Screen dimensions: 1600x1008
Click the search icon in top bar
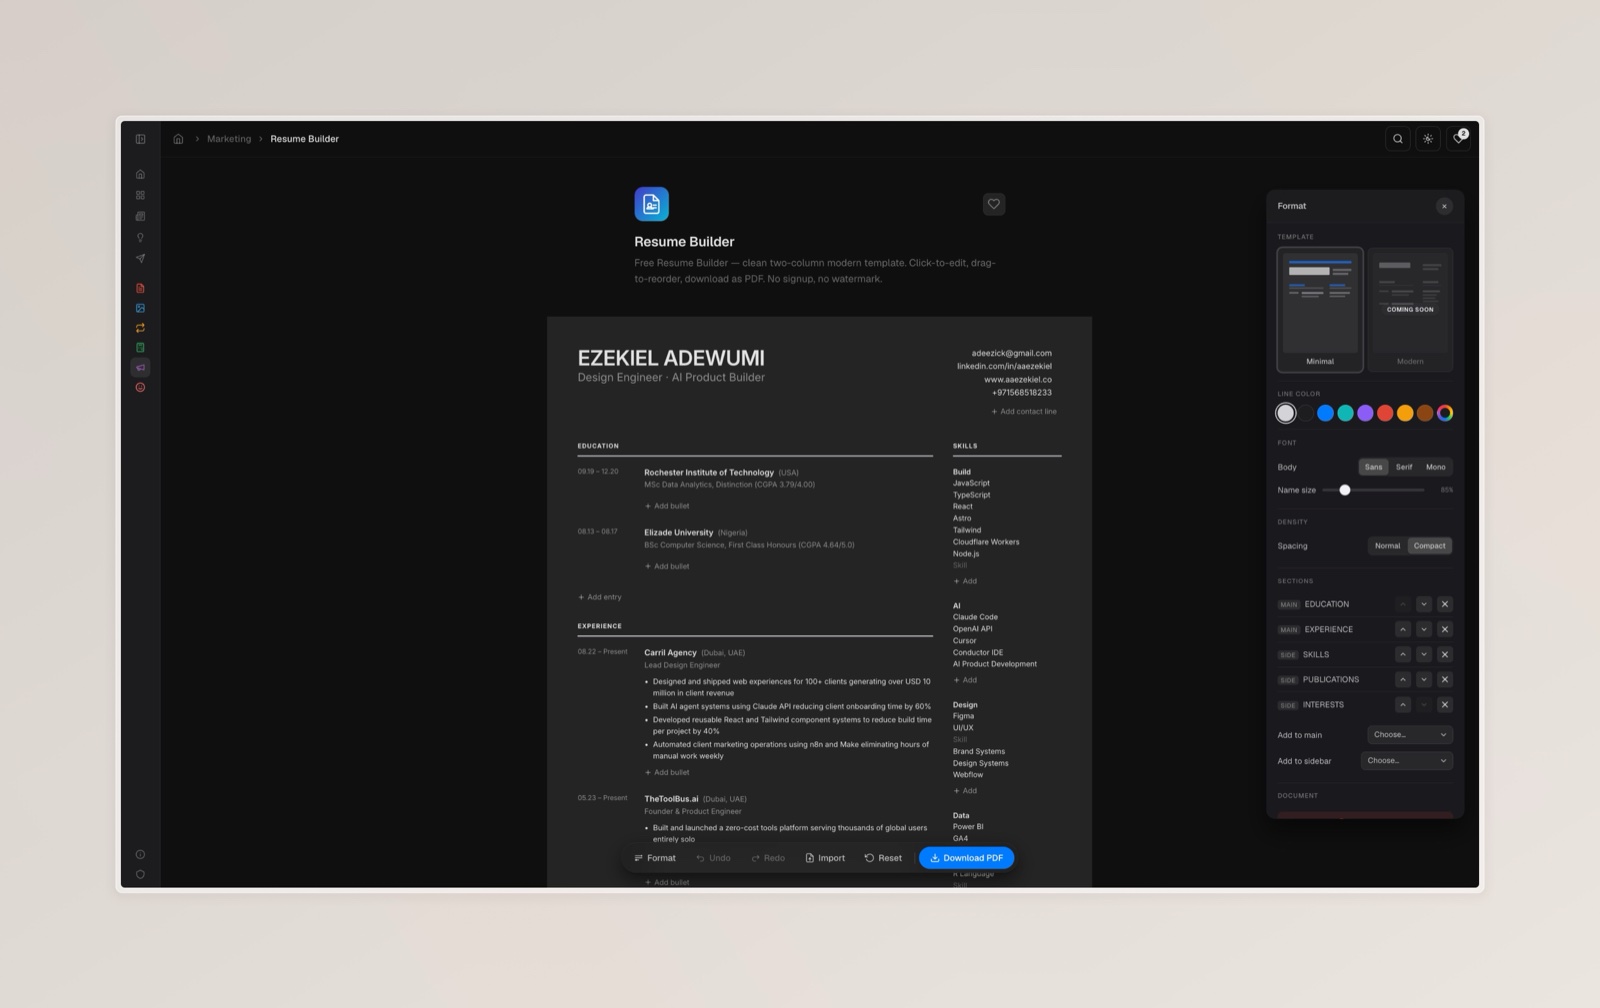coord(1396,138)
